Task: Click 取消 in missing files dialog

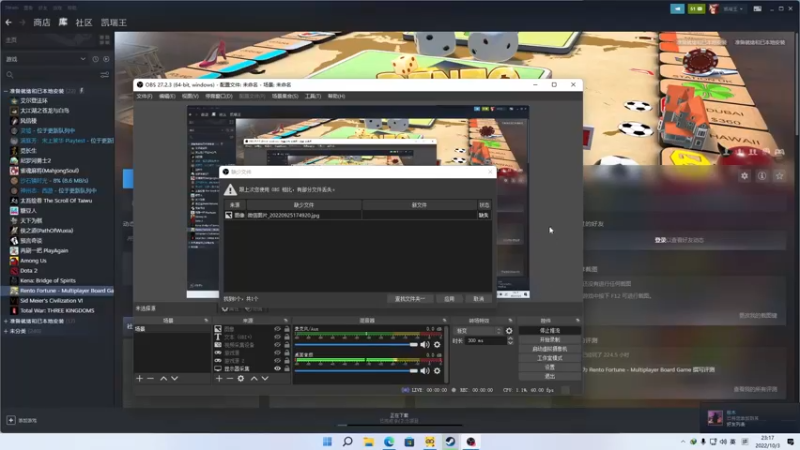Action: [479, 299]
